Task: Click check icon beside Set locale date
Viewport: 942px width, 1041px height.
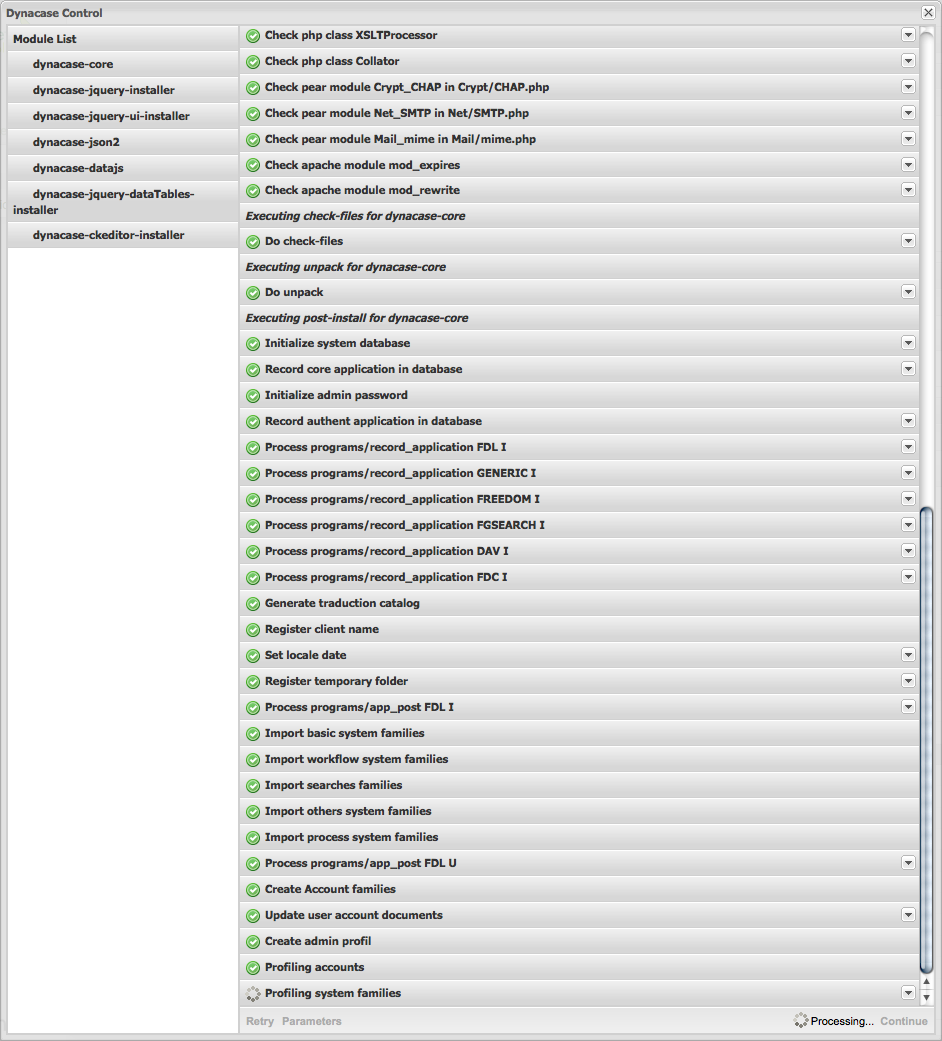Action: pos(253,656)
